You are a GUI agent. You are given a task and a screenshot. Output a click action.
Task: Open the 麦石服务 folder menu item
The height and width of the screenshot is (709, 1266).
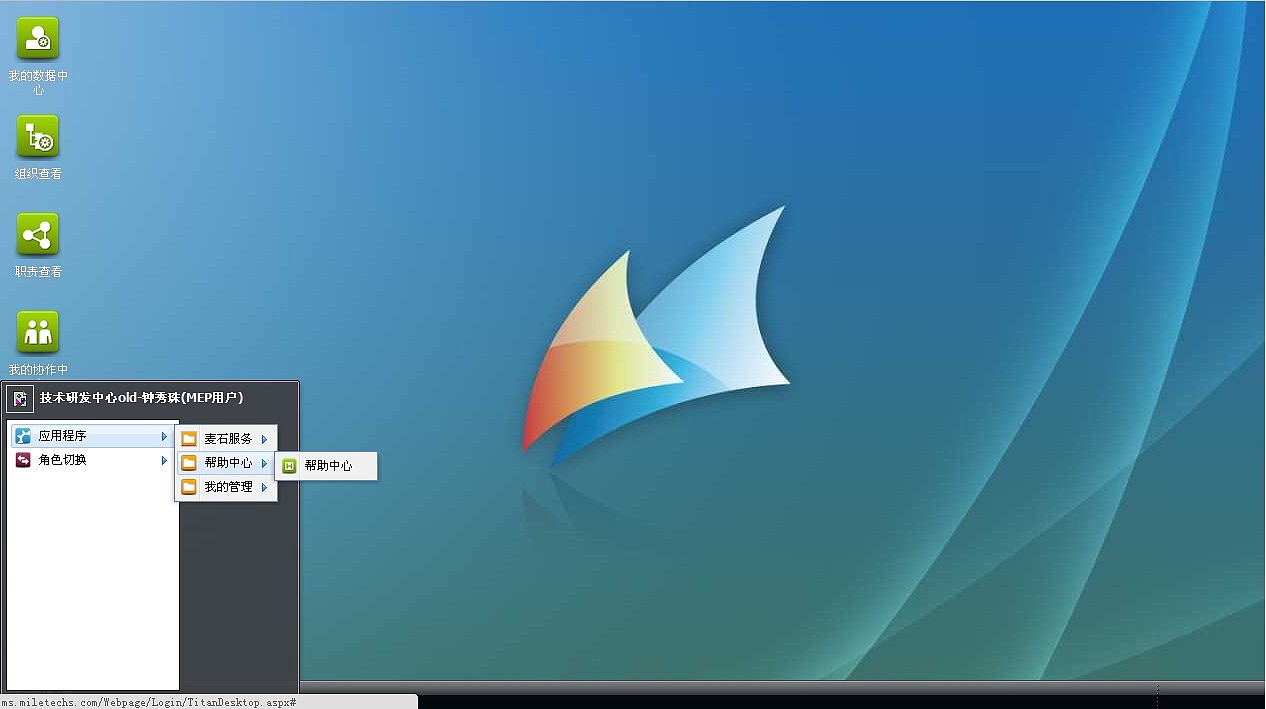(226, 438)
